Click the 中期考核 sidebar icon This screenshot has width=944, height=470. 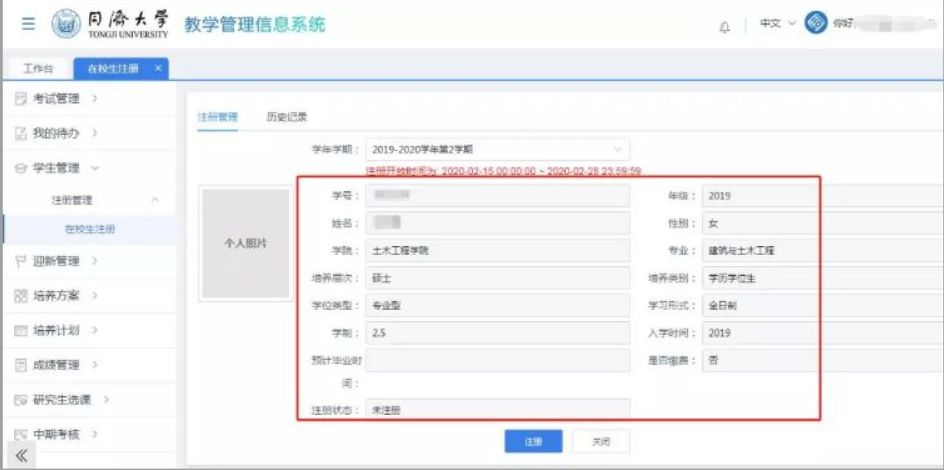coord(21,434)
